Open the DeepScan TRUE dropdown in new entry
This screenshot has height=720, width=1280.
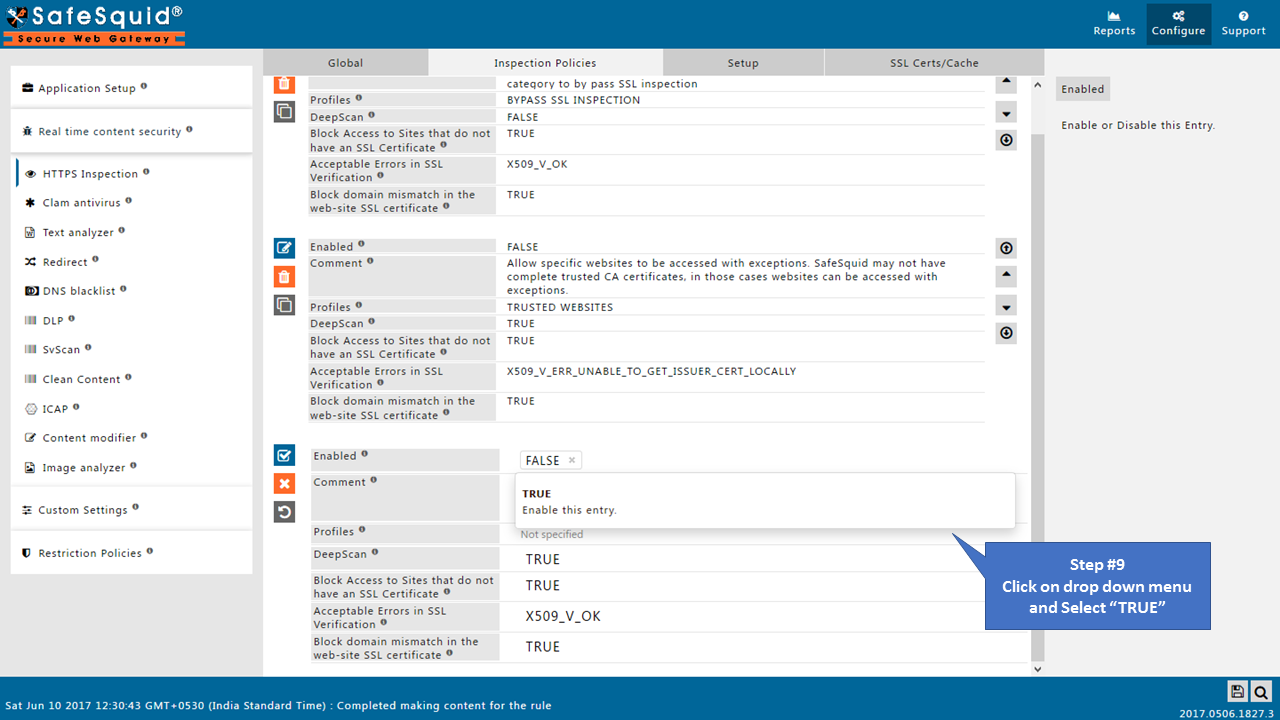750,559
